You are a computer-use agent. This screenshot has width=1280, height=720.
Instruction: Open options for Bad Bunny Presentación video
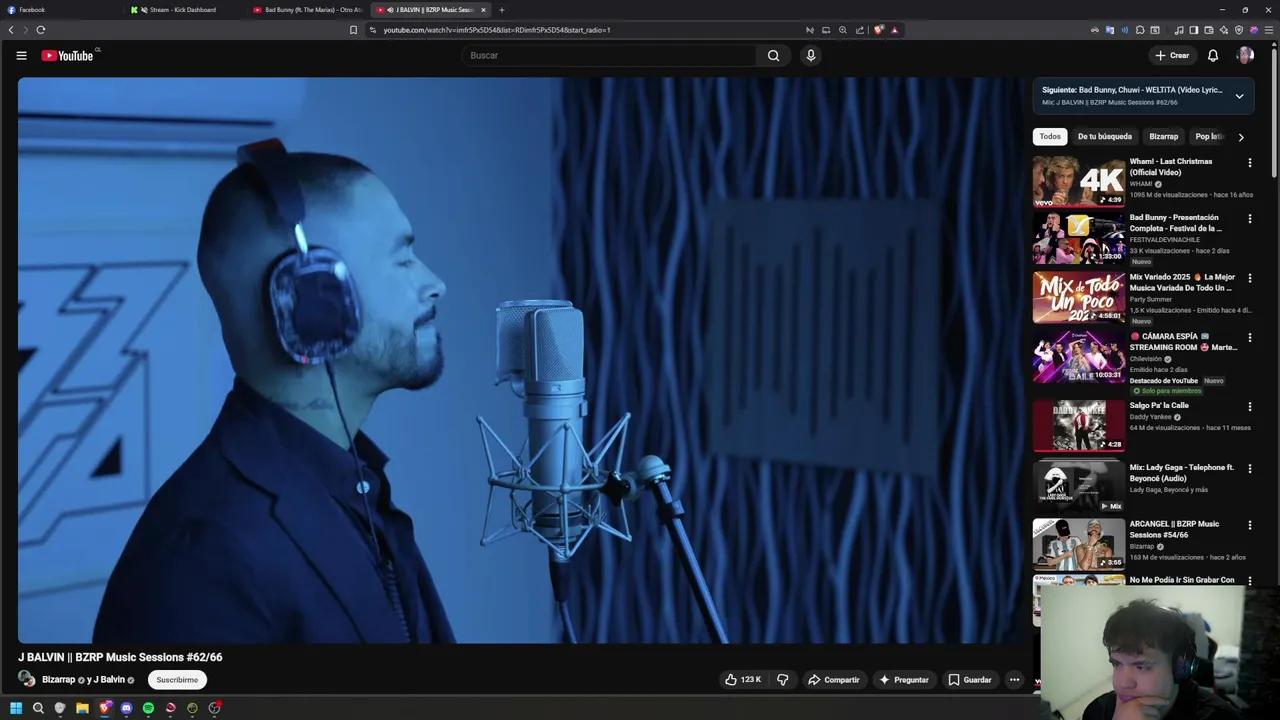click(1249, 218)
